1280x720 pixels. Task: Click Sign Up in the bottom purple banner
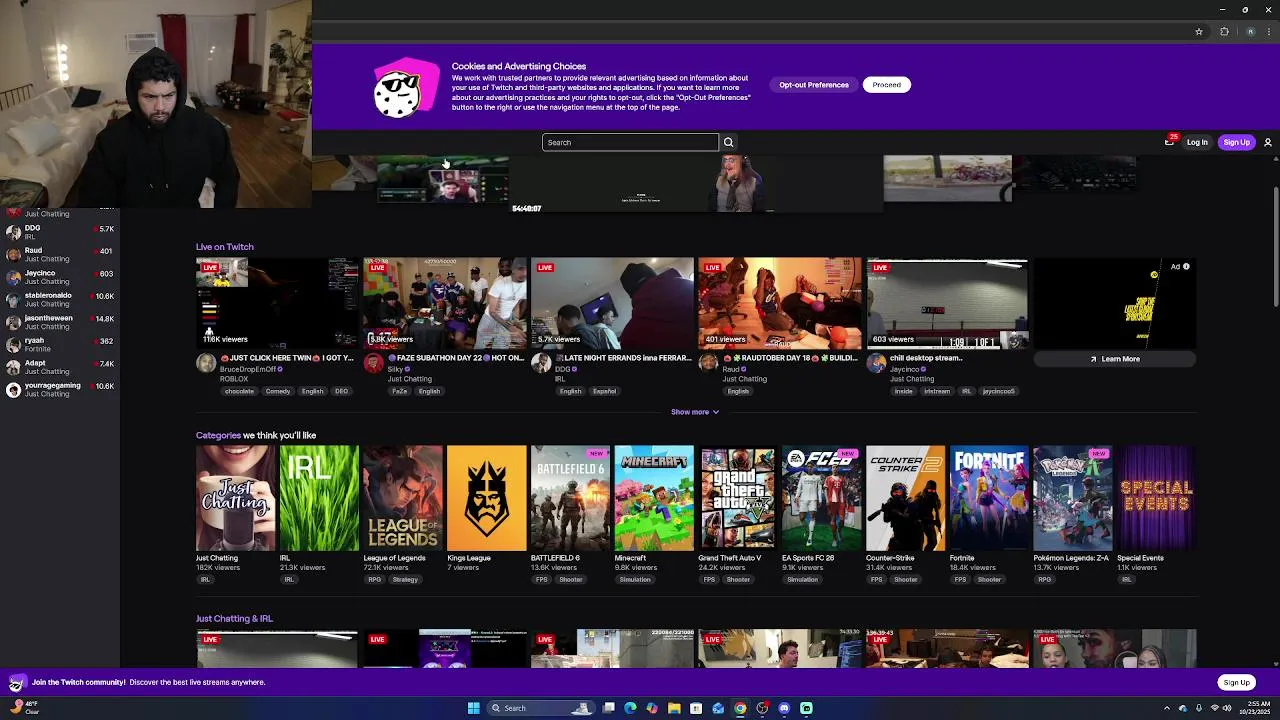pyautogui.click(x=1236, y=683)
